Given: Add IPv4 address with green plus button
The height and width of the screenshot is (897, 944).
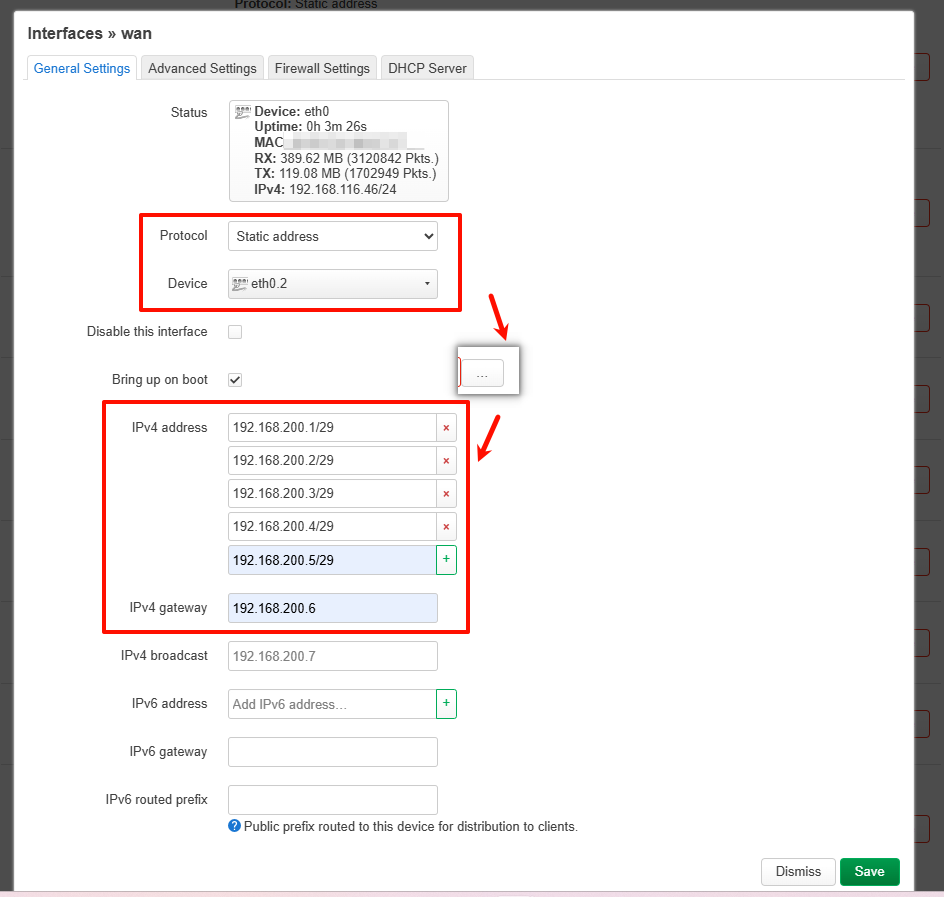Looking at the screenshot, I should 446,560.
